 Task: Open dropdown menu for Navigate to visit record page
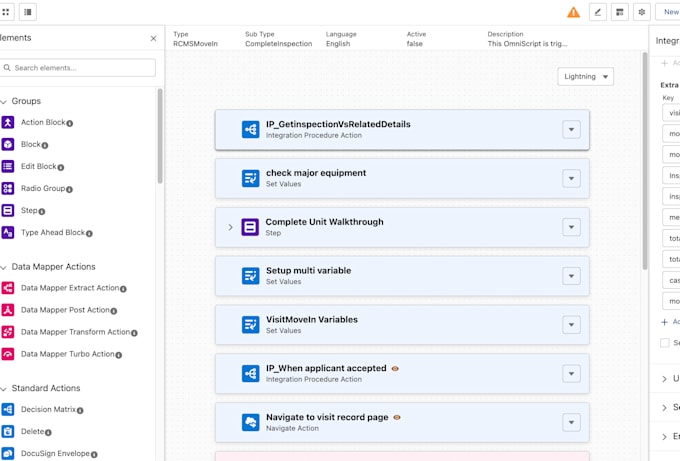(571, 422)
